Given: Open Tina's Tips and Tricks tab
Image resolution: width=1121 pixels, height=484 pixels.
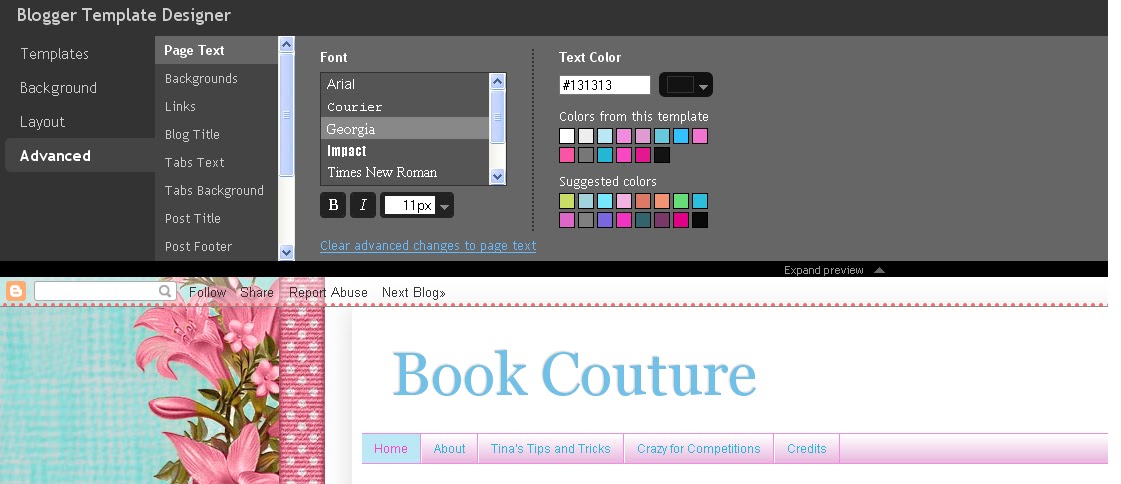Looking at the screenshot, I should [550, 448].
